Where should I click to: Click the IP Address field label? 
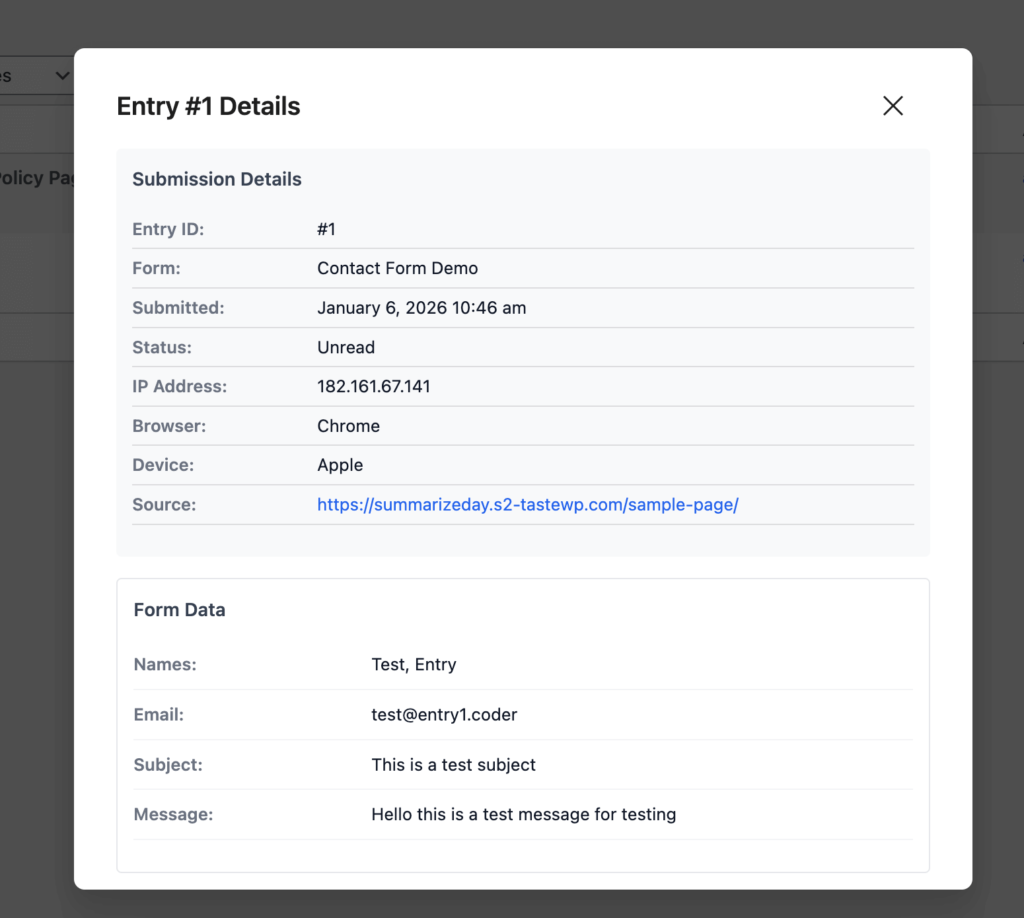[x=180, y=387]
